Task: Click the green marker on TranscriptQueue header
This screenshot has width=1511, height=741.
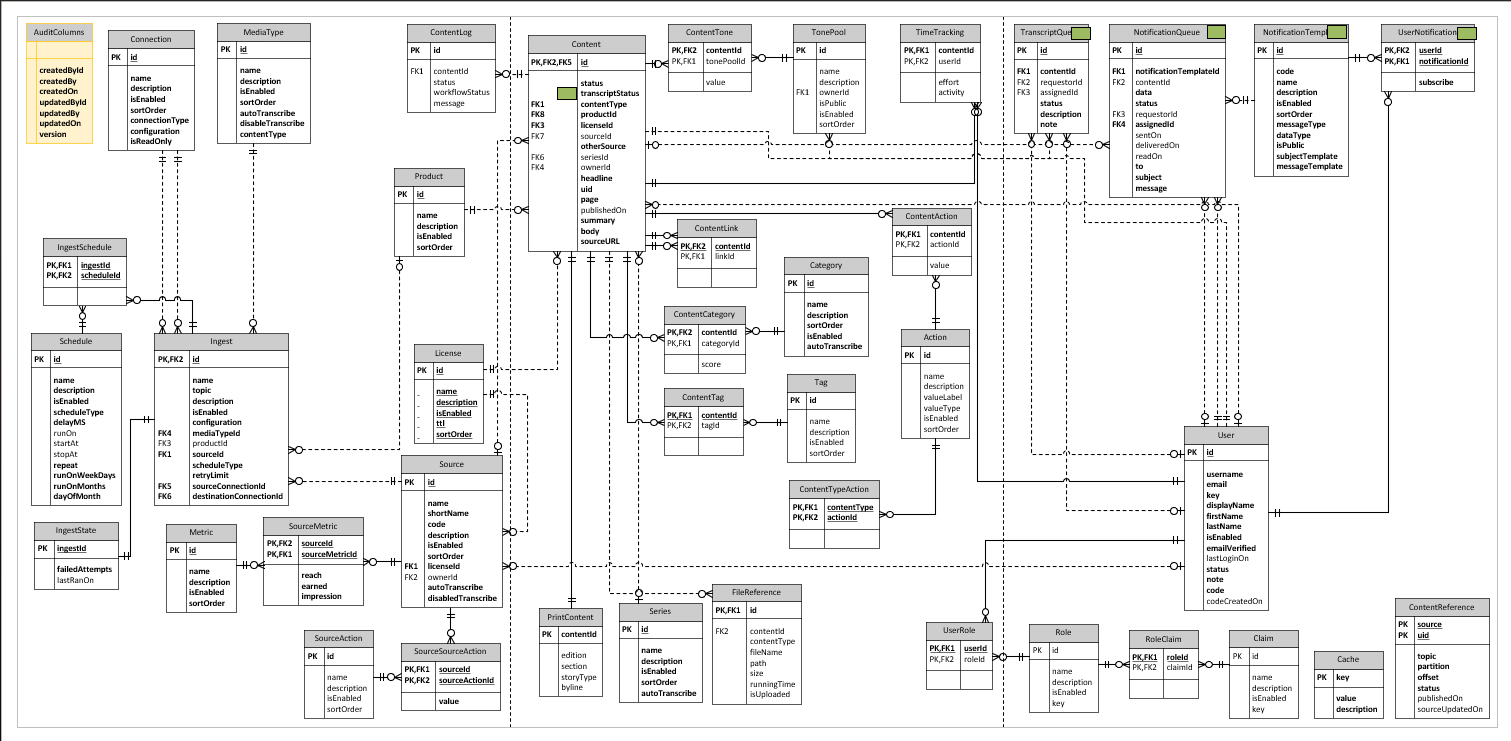Action: (1080, 33)
